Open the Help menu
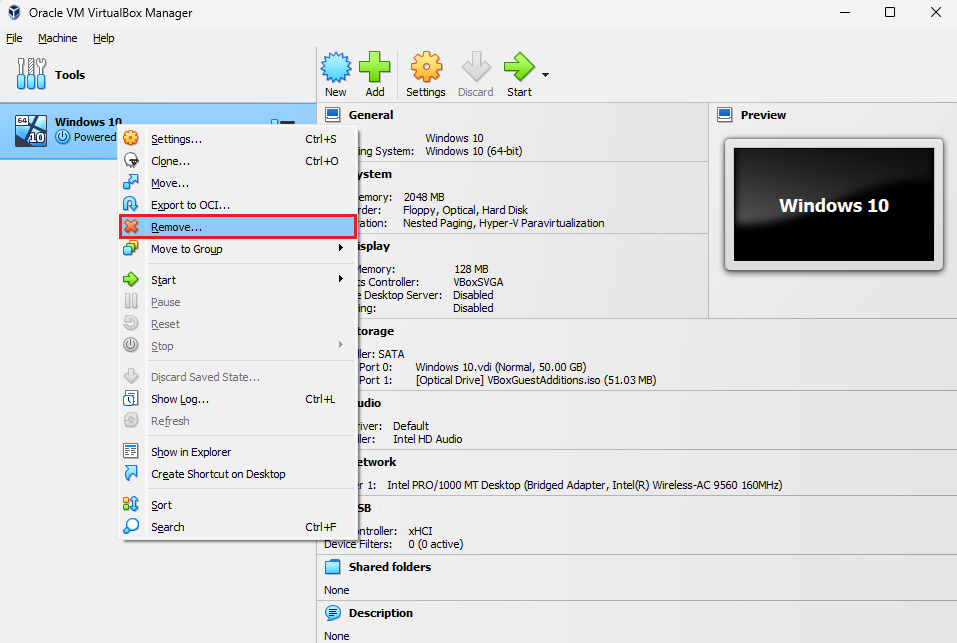Screen dimensions: 957x643 click(x=104, y=38)
